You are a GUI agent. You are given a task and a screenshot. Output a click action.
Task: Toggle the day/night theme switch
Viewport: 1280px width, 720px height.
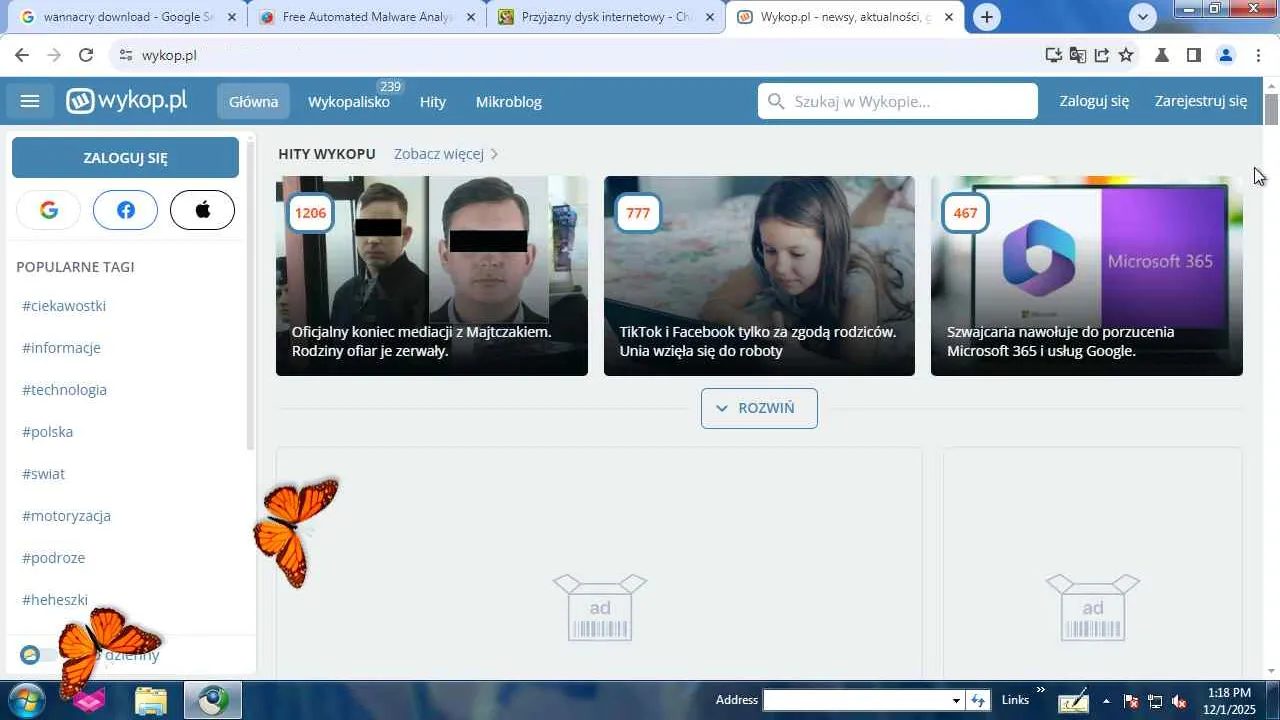(x=39, y=655)
